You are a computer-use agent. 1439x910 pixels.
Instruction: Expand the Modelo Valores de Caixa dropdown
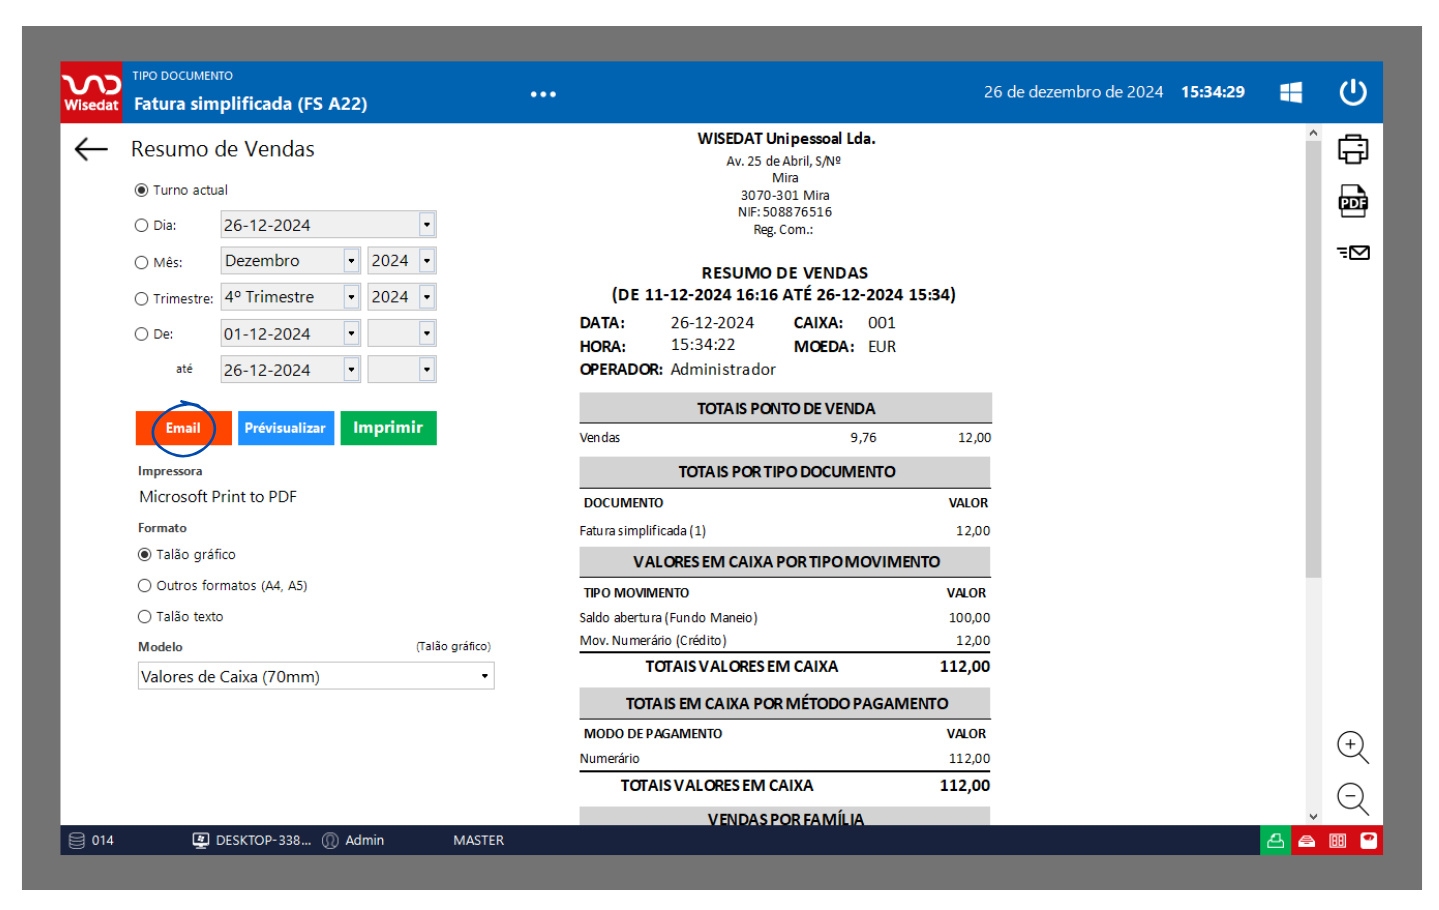484,677
